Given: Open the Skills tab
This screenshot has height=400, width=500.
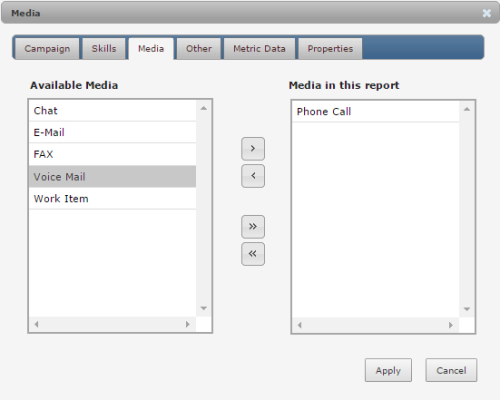Looking at the screenshot, I should [104, 49].
